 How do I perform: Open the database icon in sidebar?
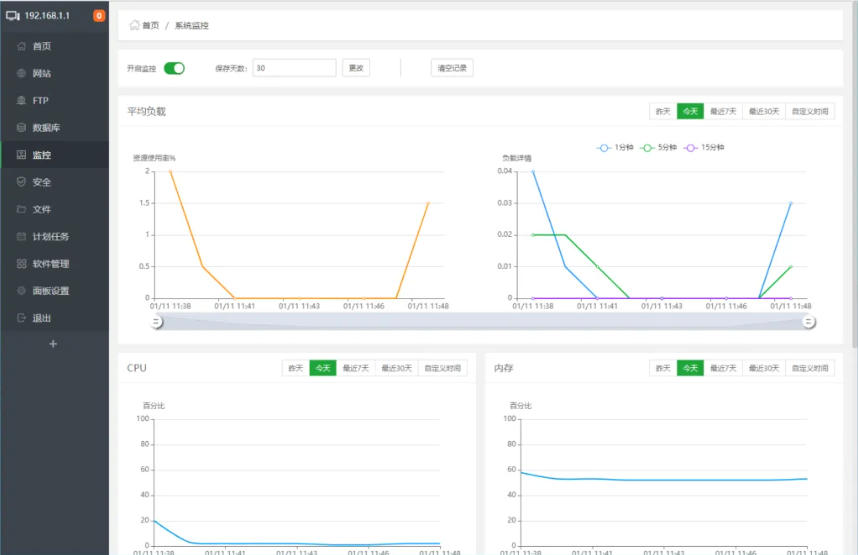pyautogui.click(x=21, y=128)
